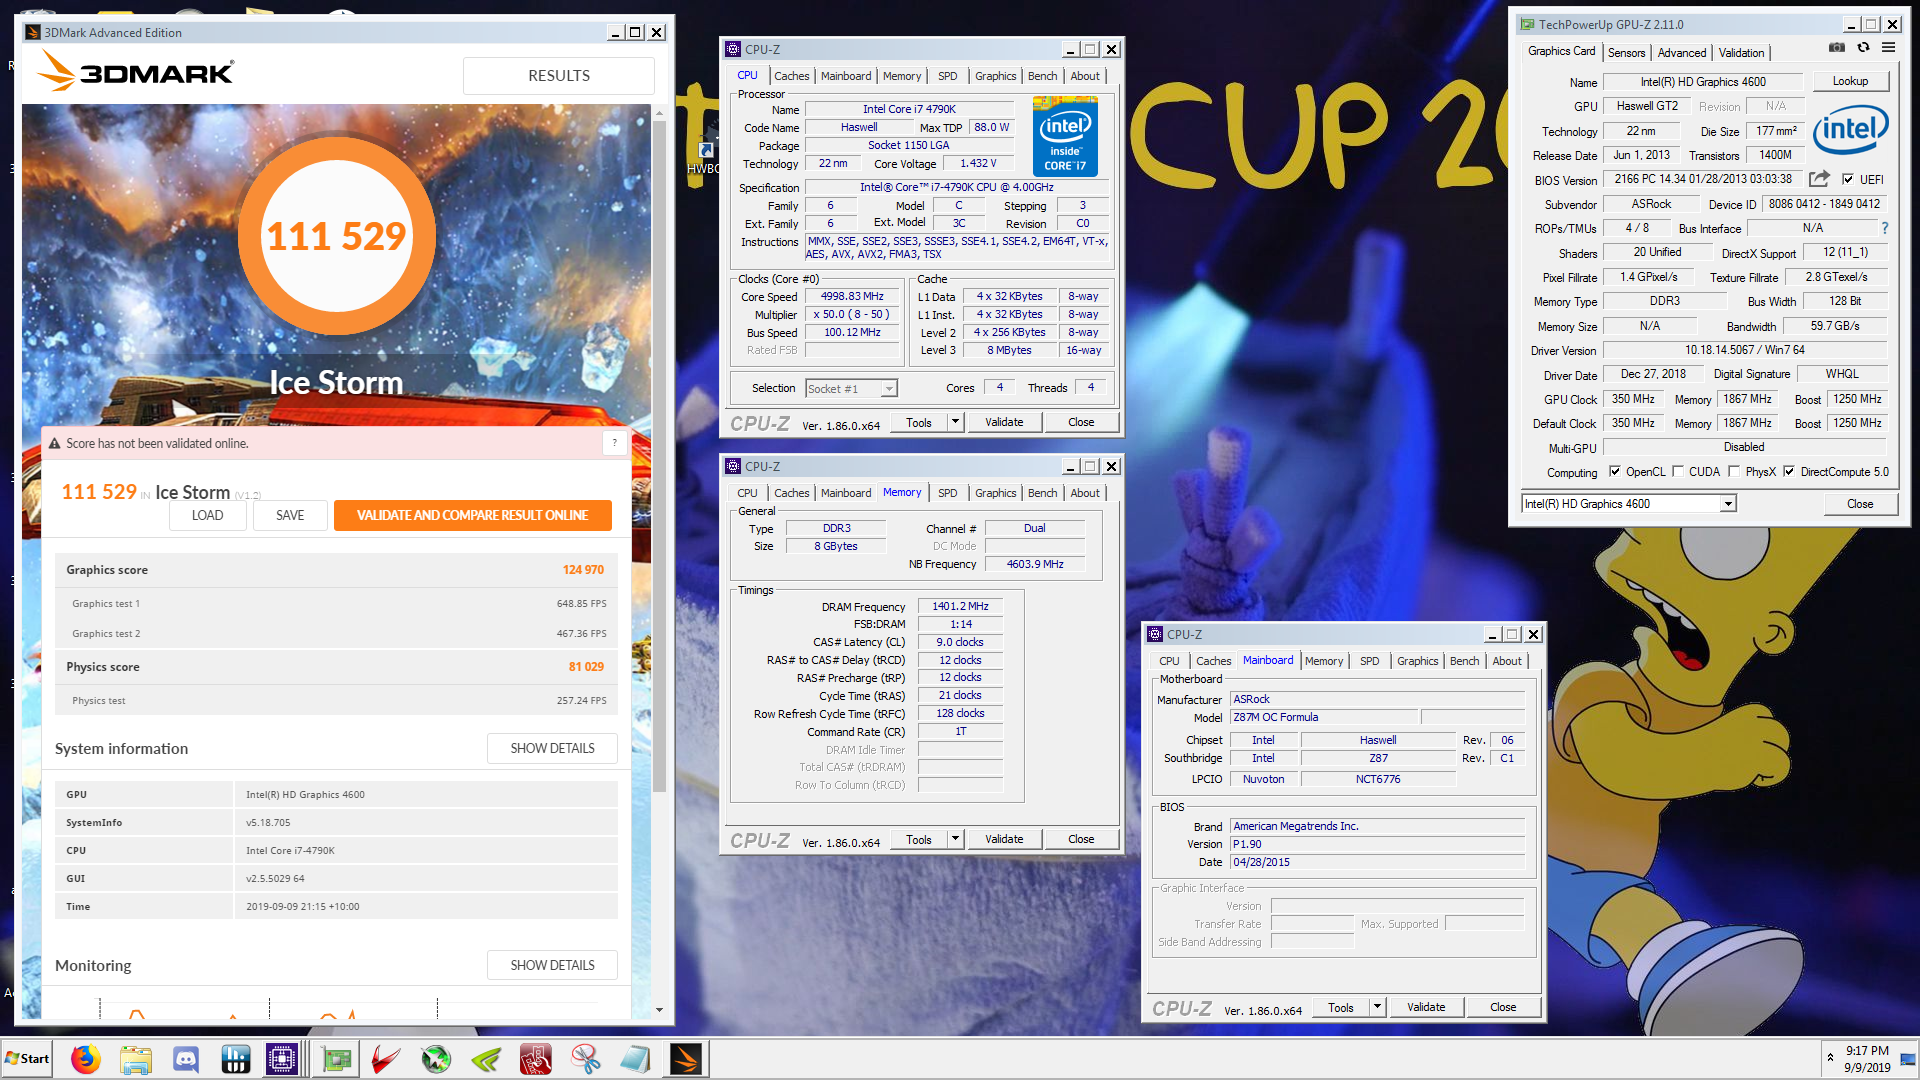Open the red puzzle icon in the taskbar
The image size is (1920, 1080).
(536, 1059)
